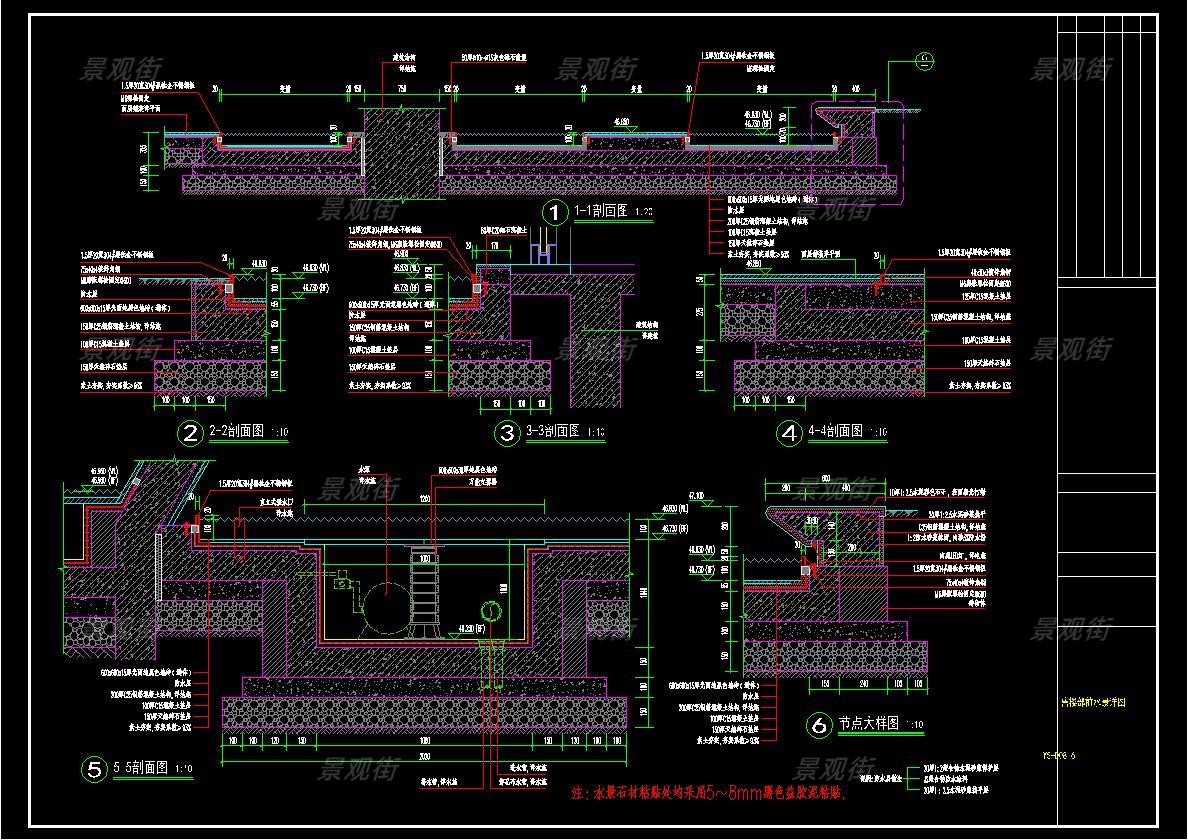Select the 47.100 elevation mark in the node detail
The height and width of the screenshot is (840, 1188).
pos(695,495)
